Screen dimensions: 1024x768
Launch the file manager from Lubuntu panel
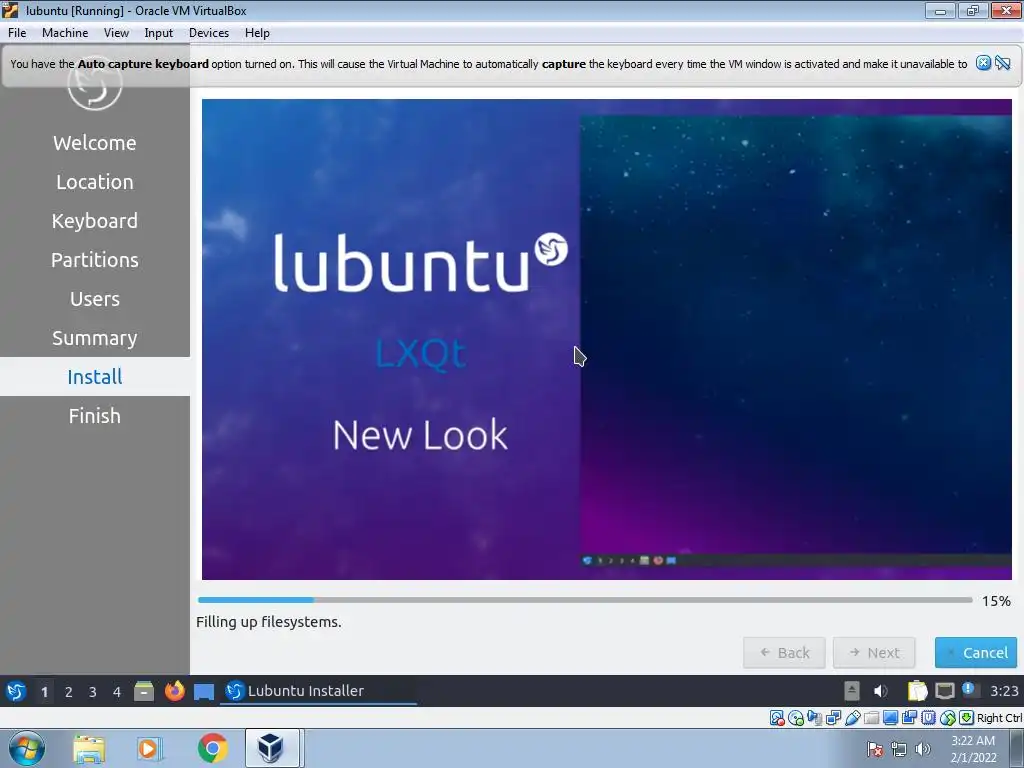pos(144,691)
